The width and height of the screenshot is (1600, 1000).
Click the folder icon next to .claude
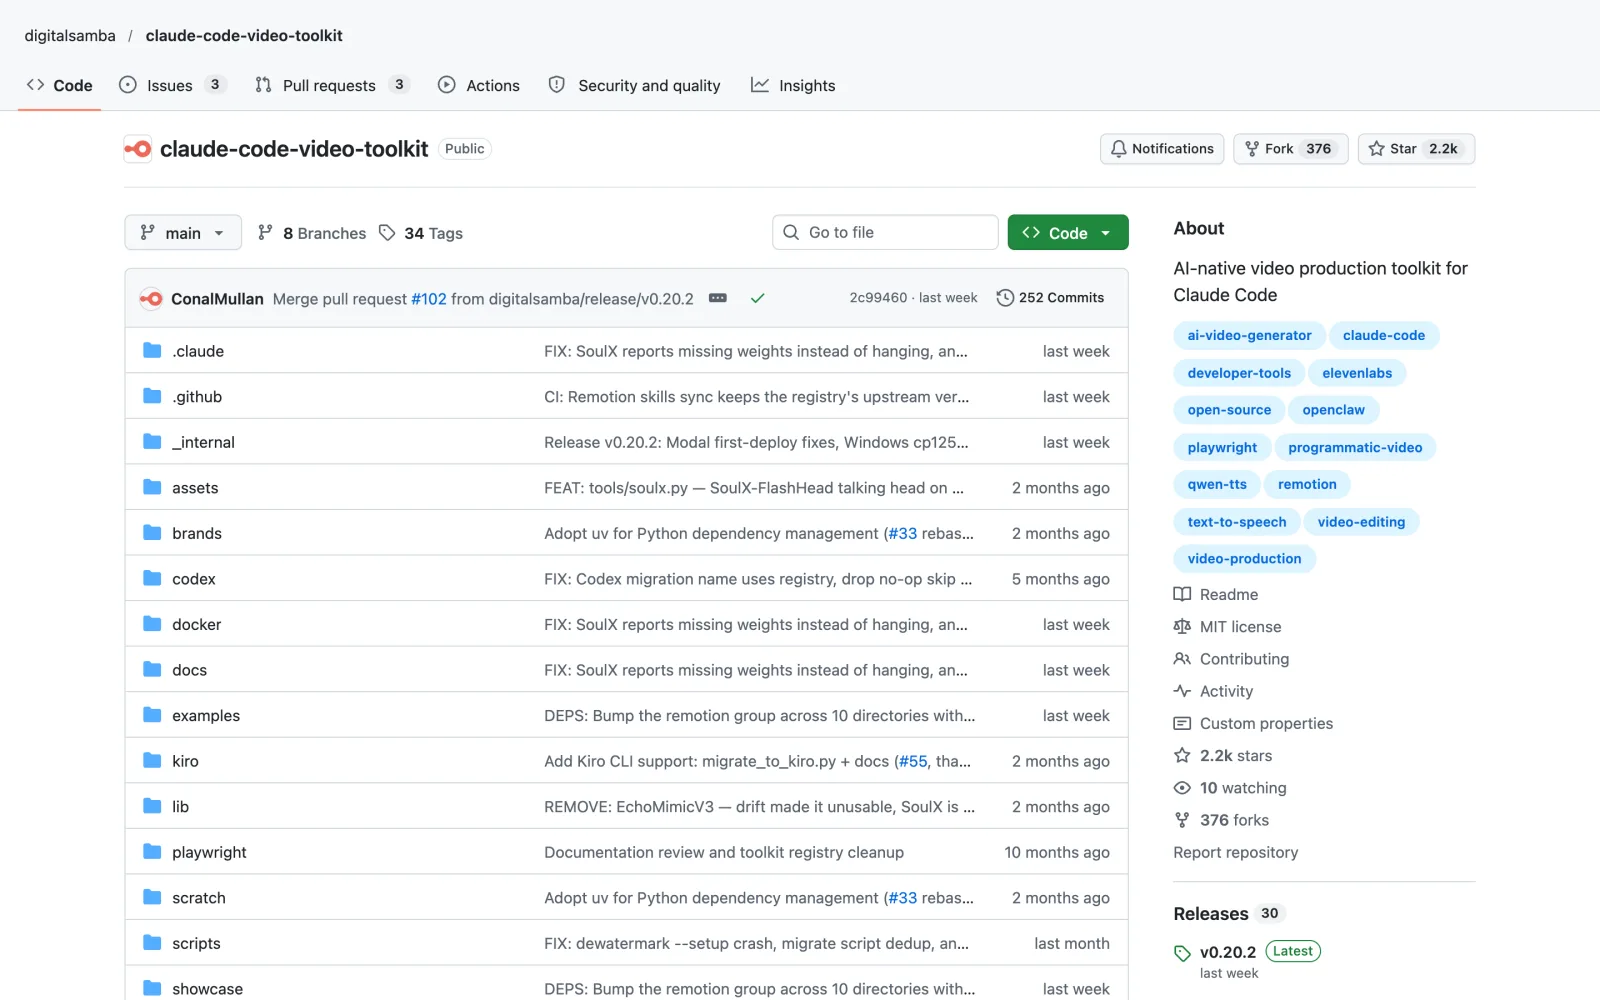tap(152, 351)
